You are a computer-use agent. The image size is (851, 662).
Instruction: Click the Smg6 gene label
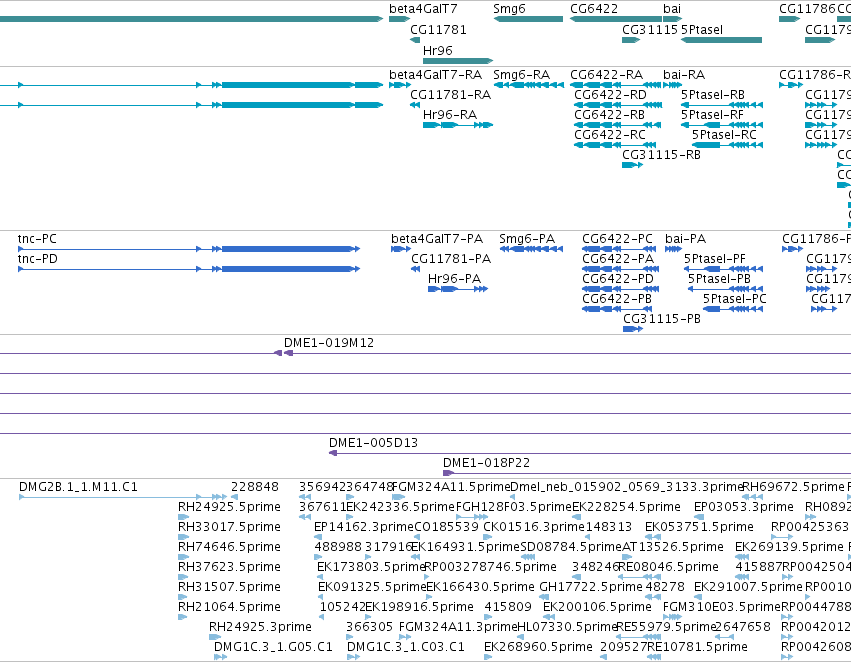[x=509, y=9]
